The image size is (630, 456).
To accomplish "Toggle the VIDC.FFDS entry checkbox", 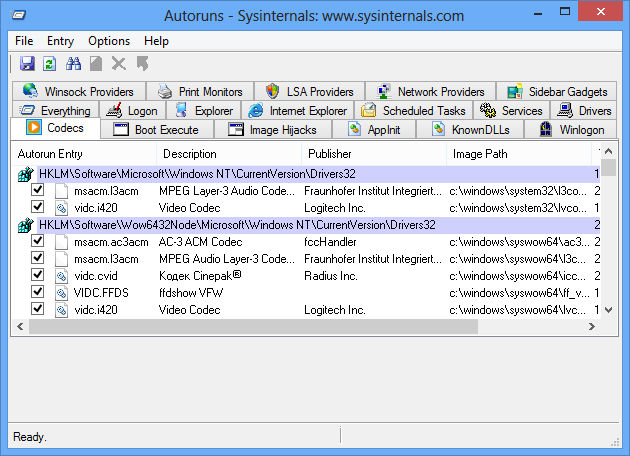I will pos(38,293).
